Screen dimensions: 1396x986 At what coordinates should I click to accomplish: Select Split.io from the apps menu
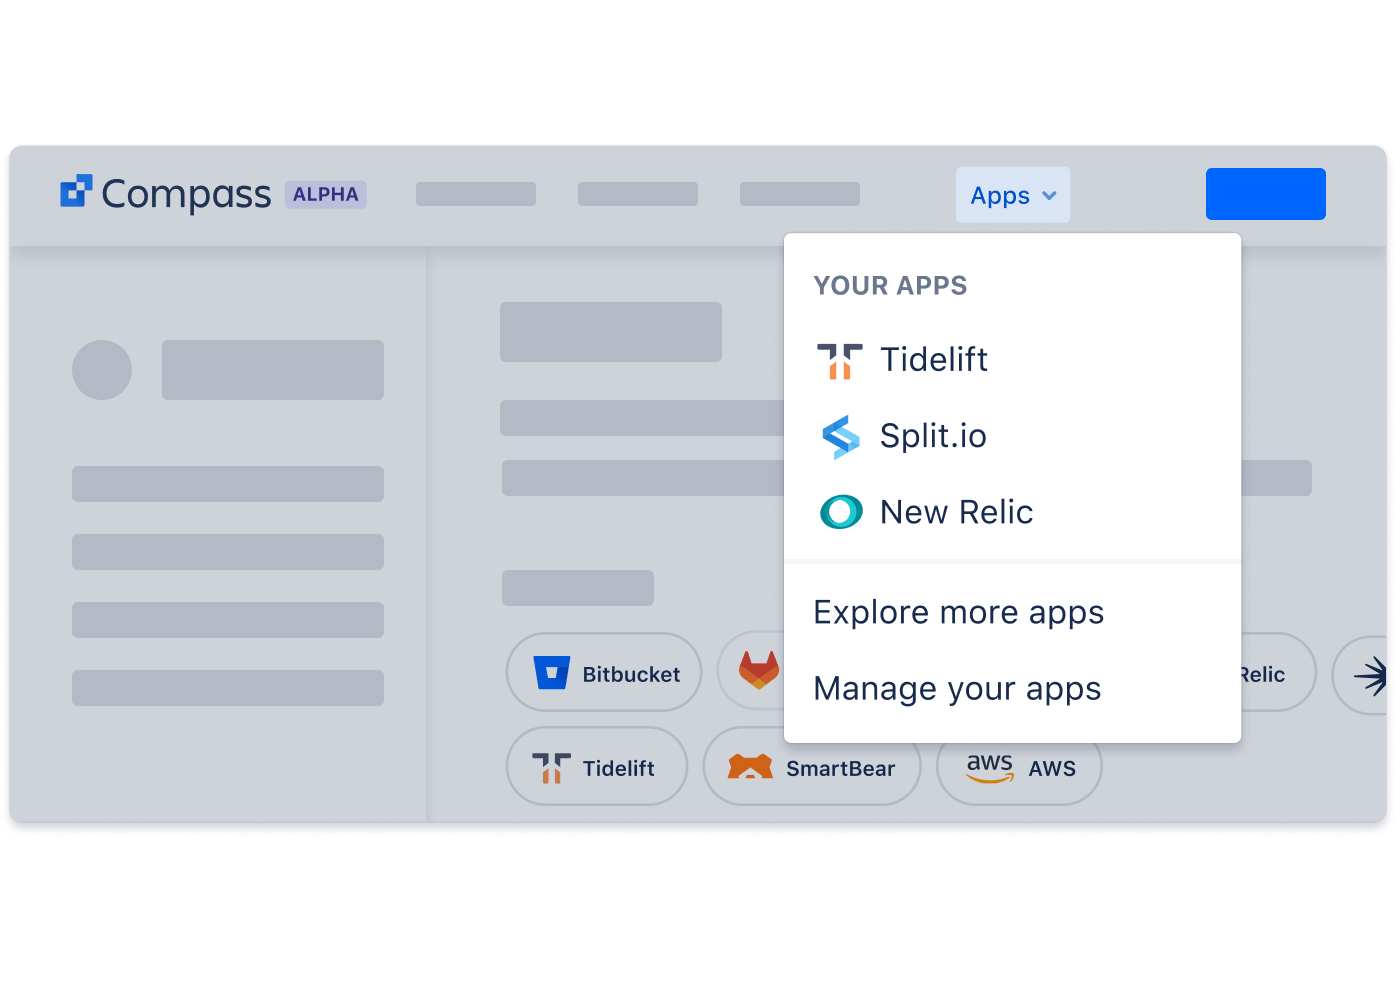[x=1012, y=436]
